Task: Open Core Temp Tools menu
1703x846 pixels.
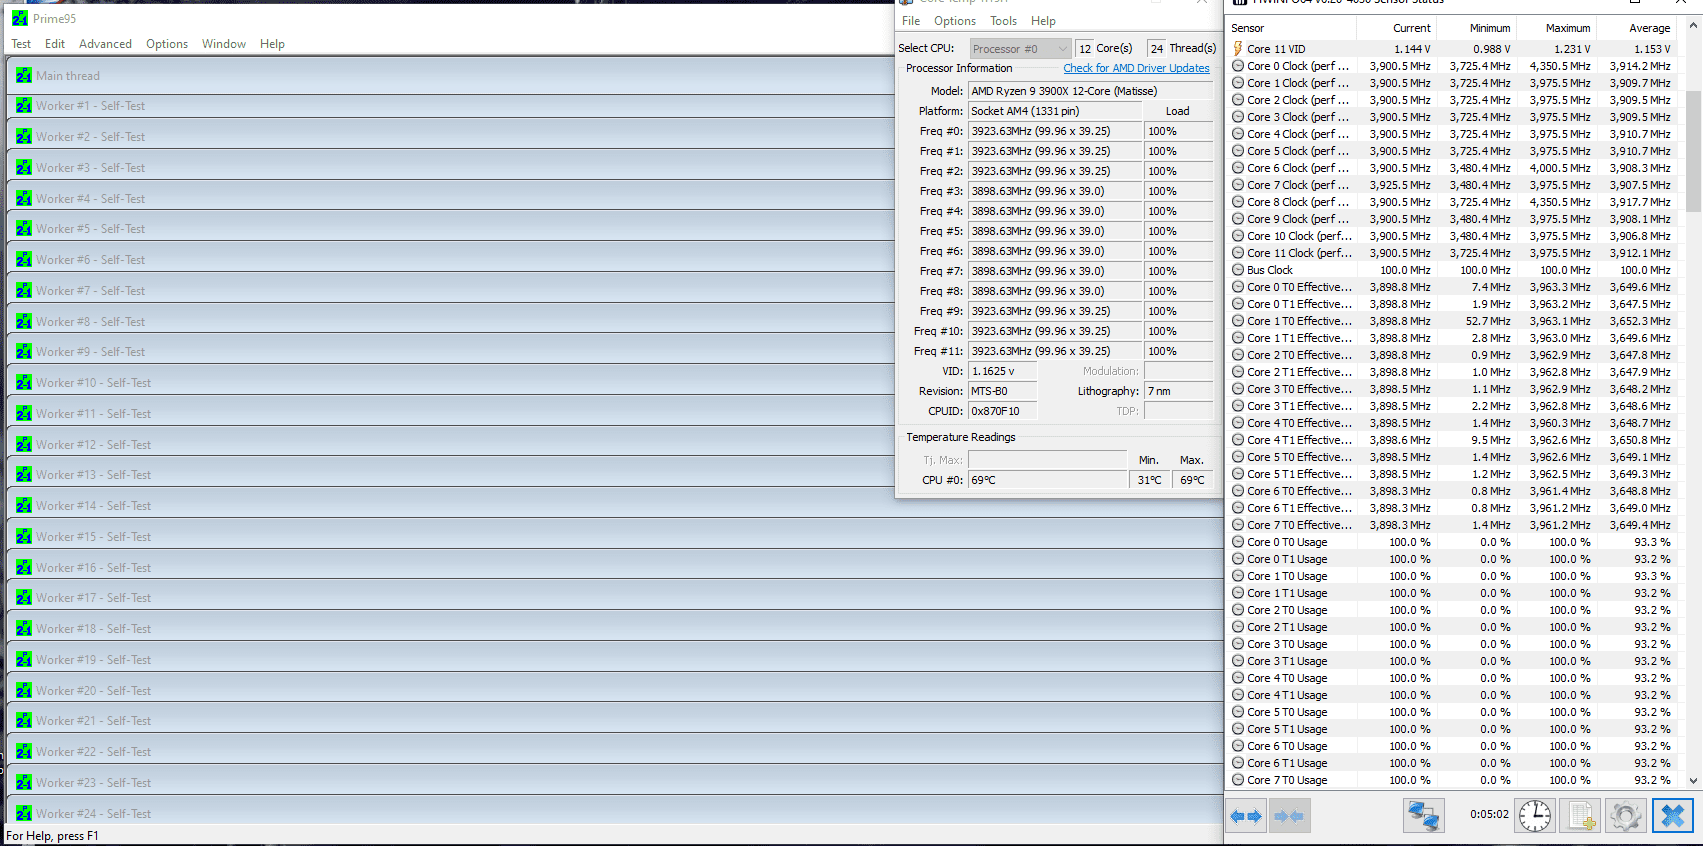Action: (x=1003, y=21)
